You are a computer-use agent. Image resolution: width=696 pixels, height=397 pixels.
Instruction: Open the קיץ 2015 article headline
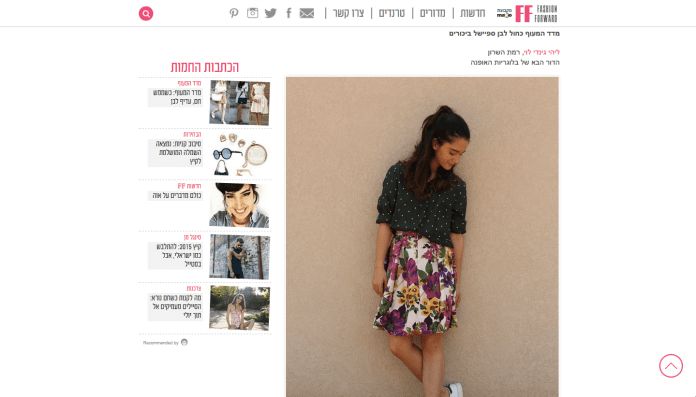[178, 255]
